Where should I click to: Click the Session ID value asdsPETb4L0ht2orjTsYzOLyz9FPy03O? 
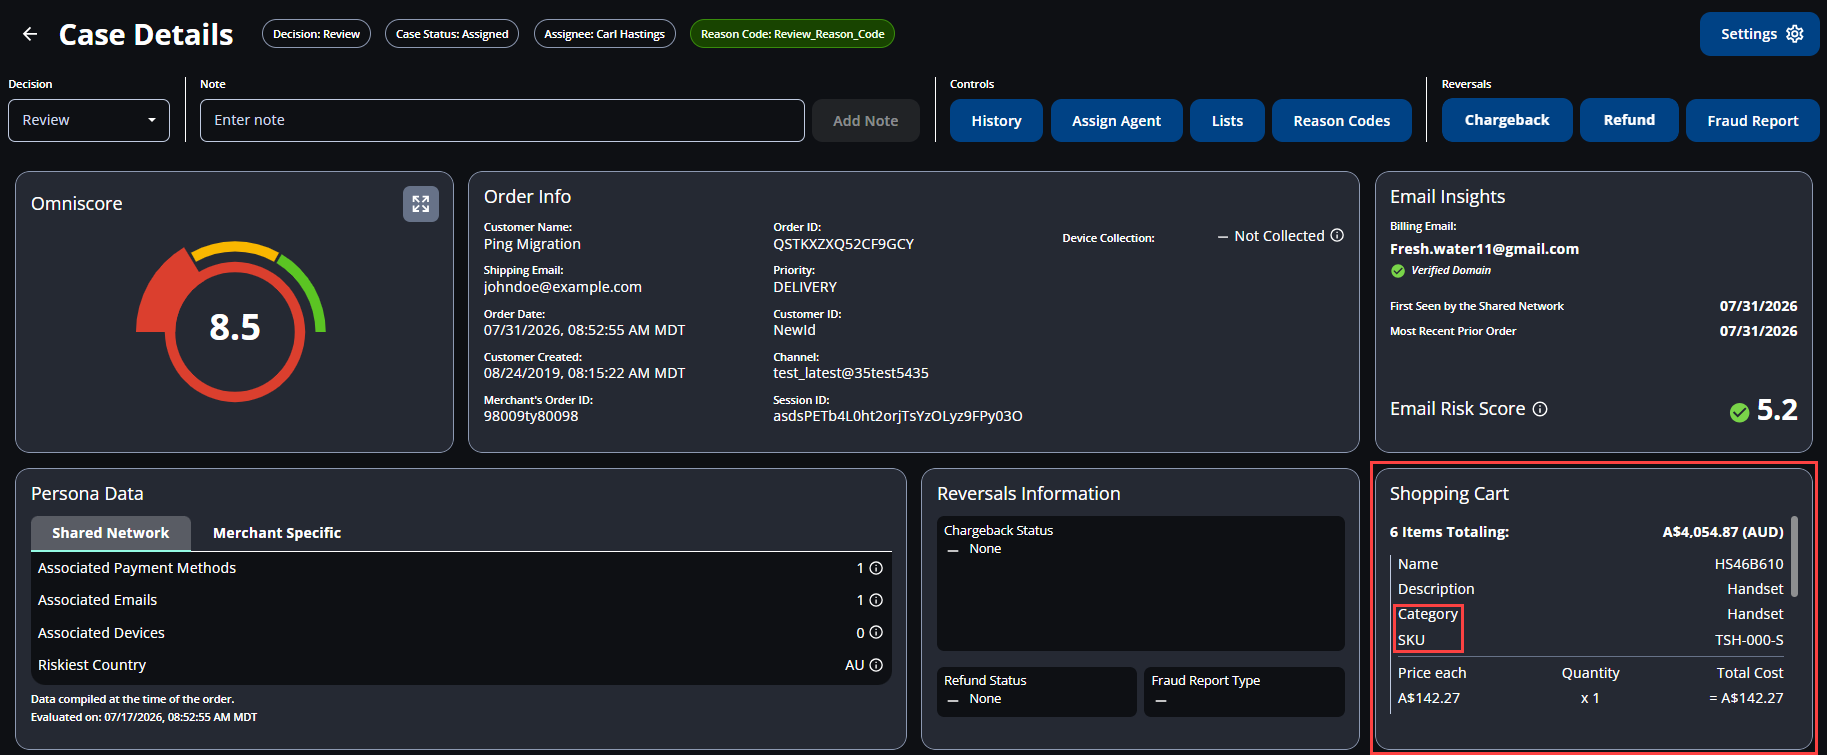click(x=897, y=416)
